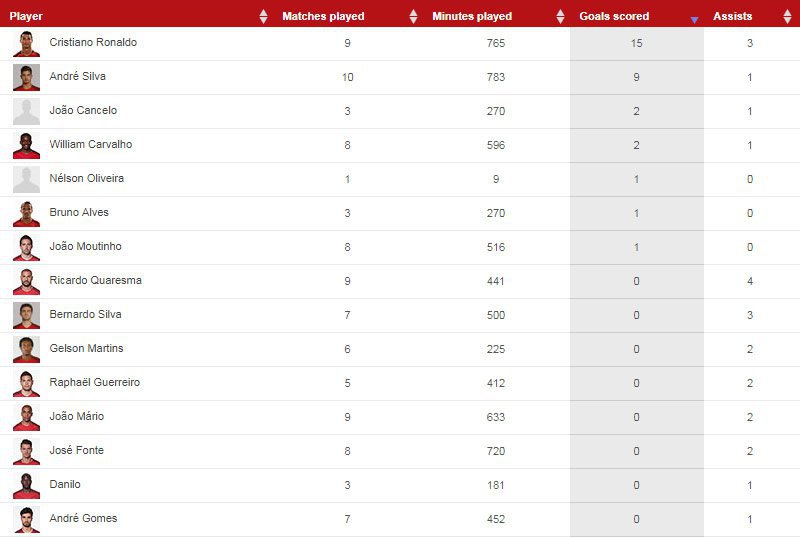Click the Goals scored column header
This screenshot has height=537, width=800.
[614, 16]
